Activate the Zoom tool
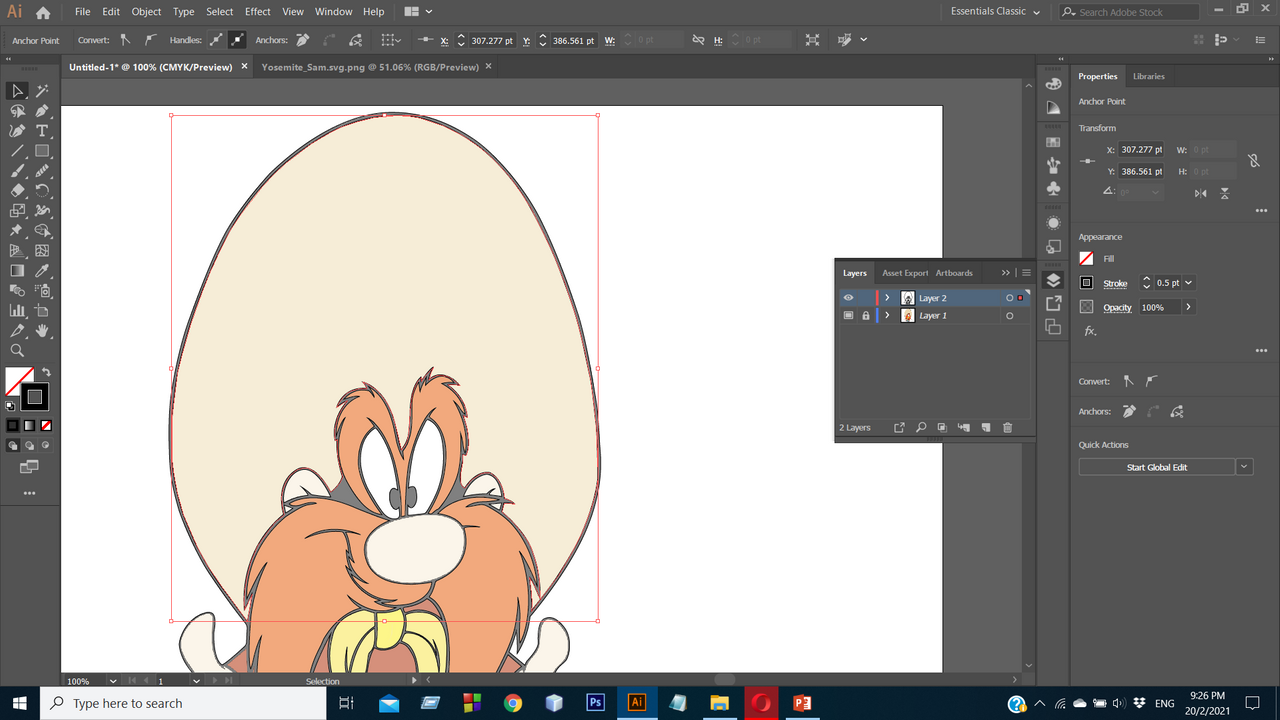 (x=17, y=351)
